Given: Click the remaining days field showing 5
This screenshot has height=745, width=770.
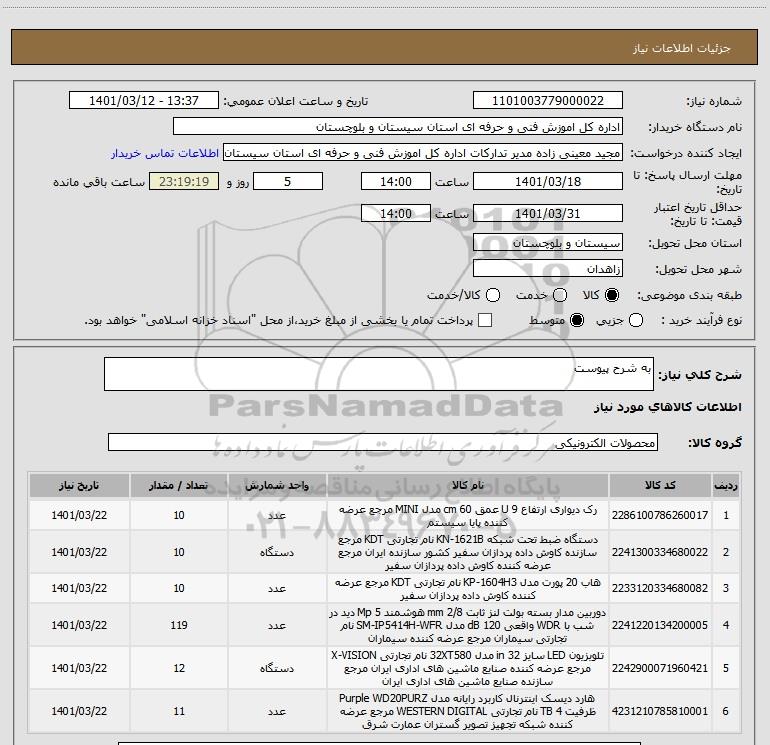Looking at the screenshot, I should [288, 182].
